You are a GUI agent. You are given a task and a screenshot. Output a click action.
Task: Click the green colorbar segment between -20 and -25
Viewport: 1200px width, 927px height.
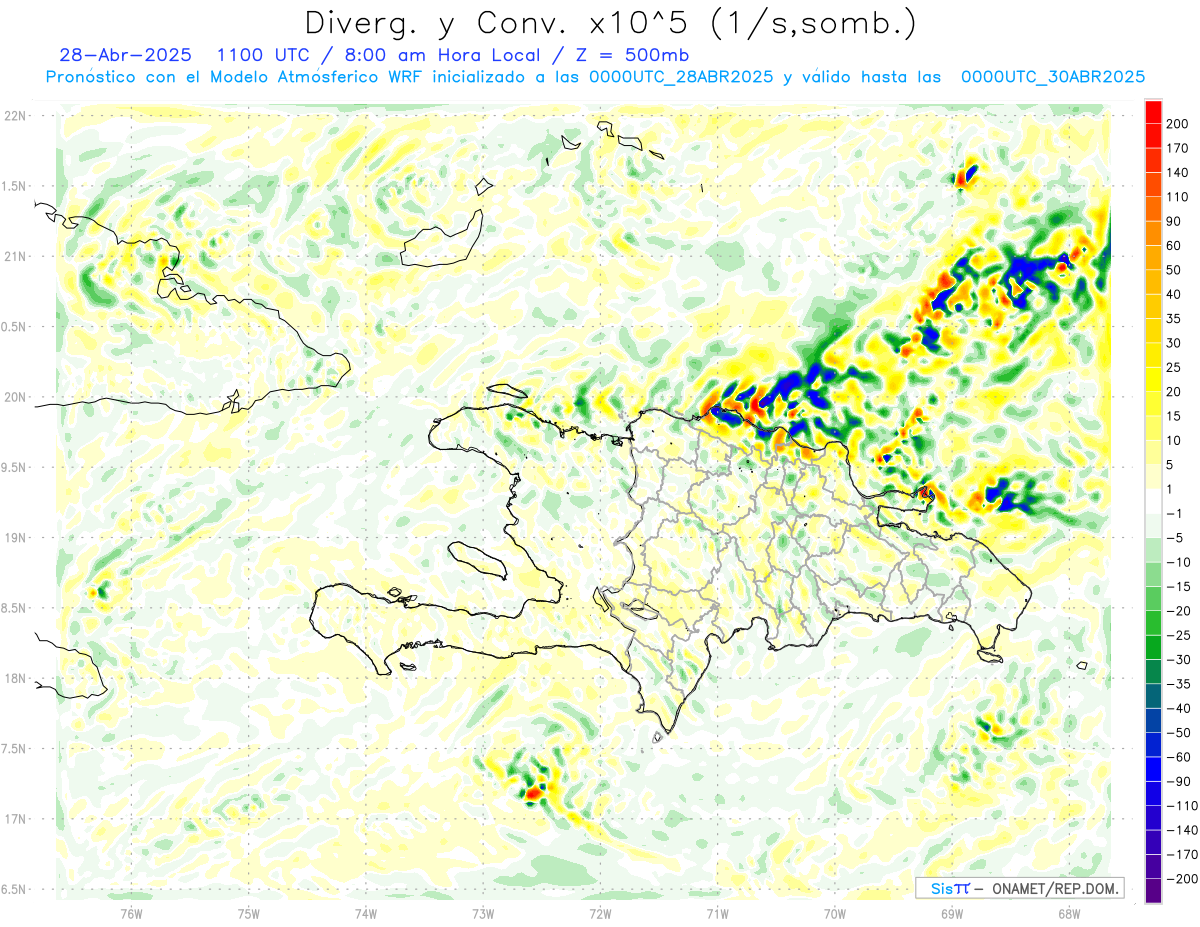[1153, 623]
